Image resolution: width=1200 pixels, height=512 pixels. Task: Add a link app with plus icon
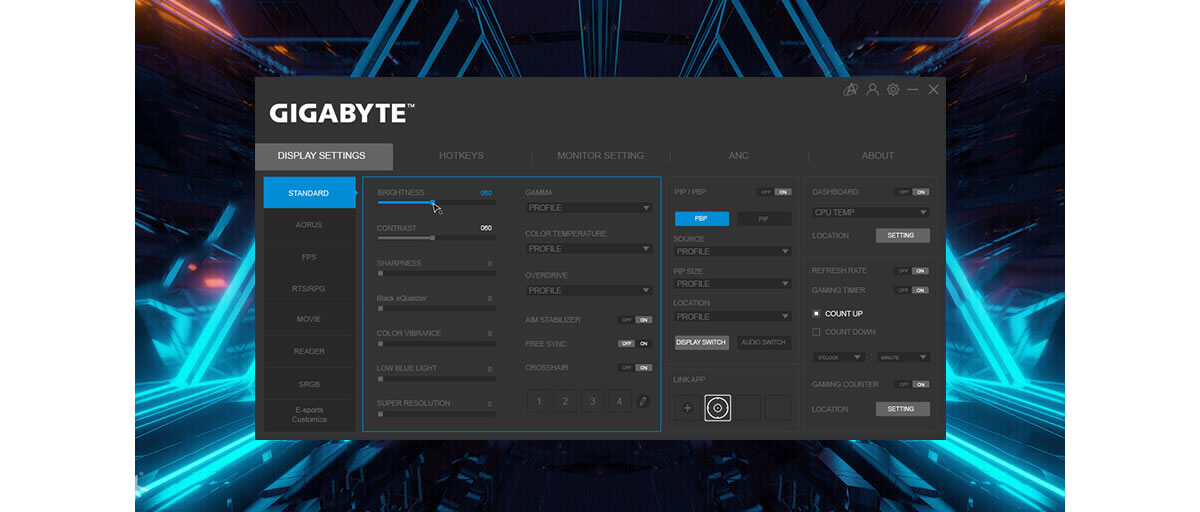[687, 408]
